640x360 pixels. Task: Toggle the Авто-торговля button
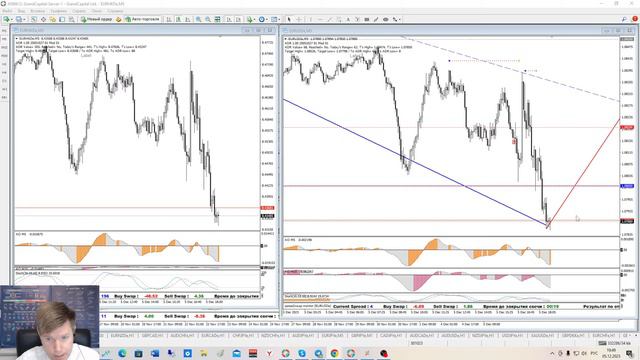(142, 19)
